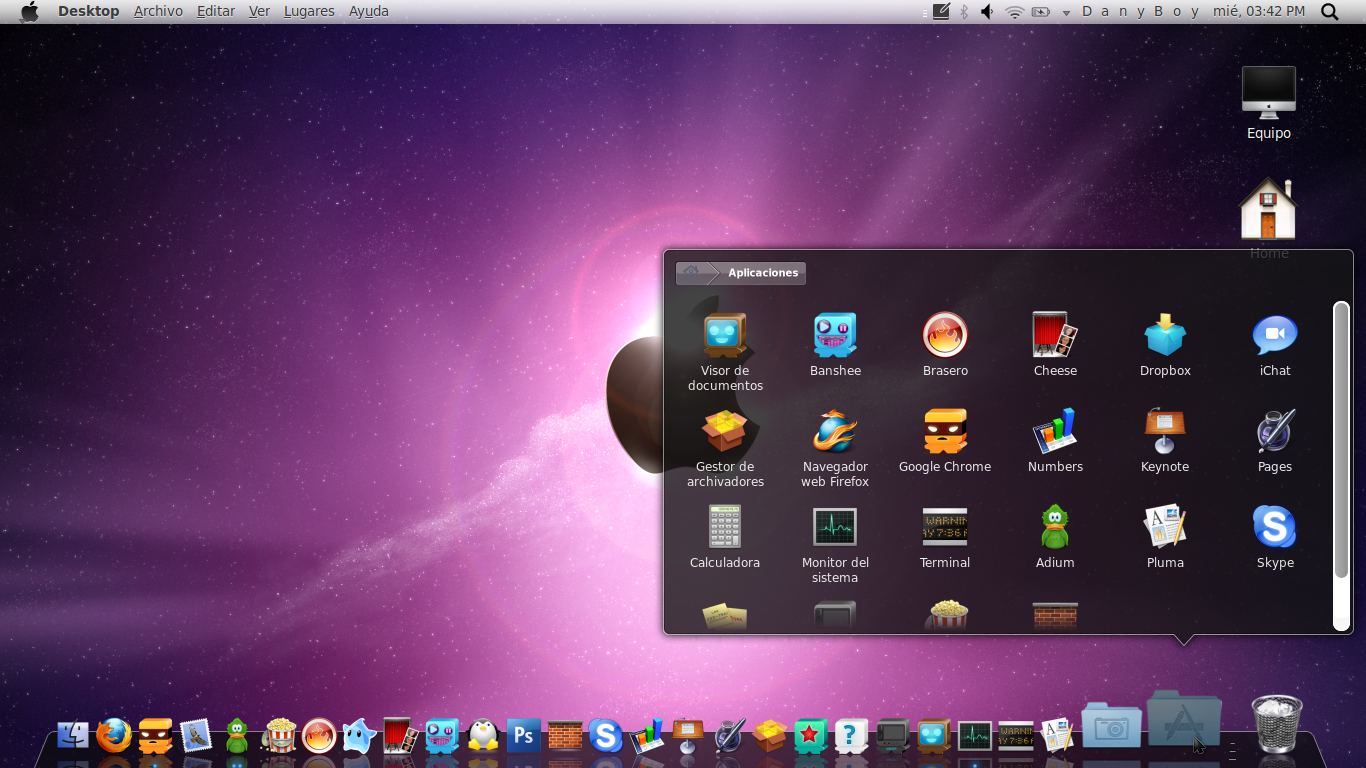1366x768 pixels.
Task: Open Google Chrome in the Aplicaciones popup
Action: (x=945, y=441)
